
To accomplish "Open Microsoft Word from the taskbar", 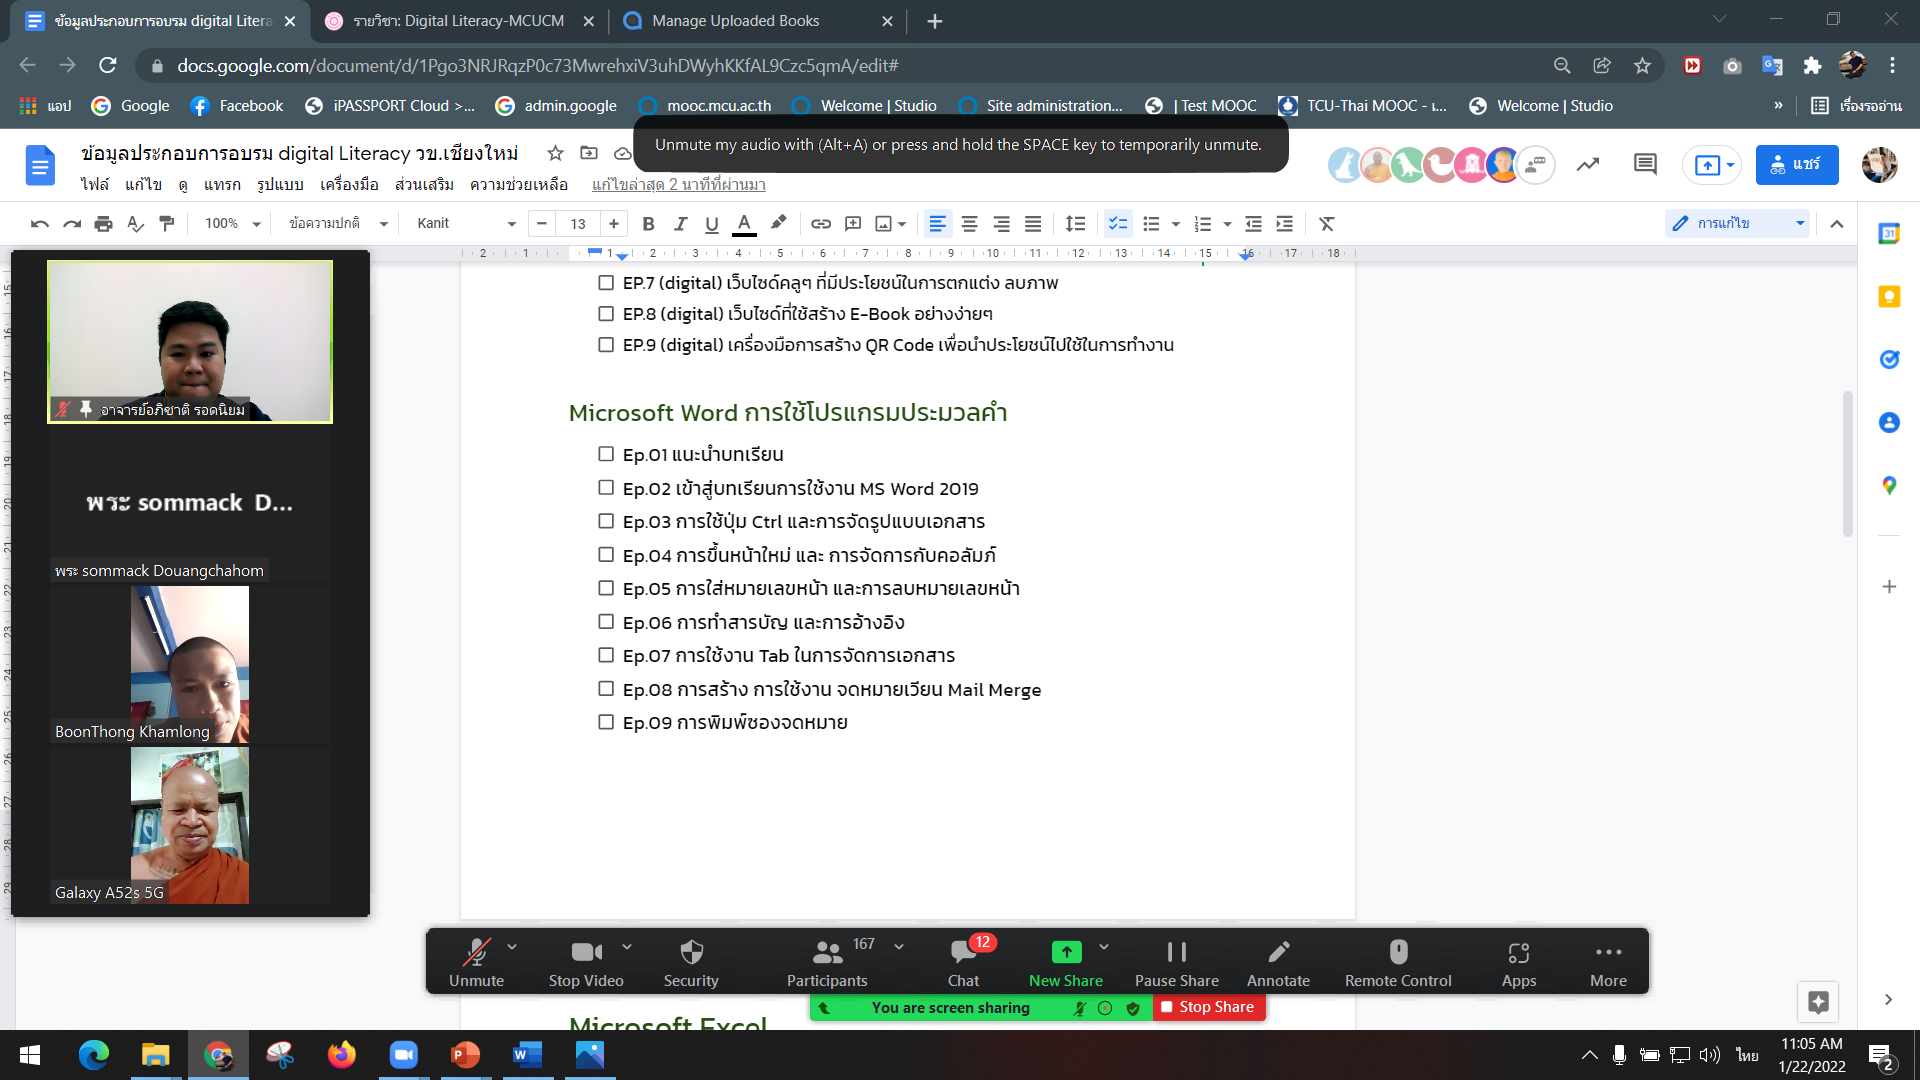I will click(527, 1055).
